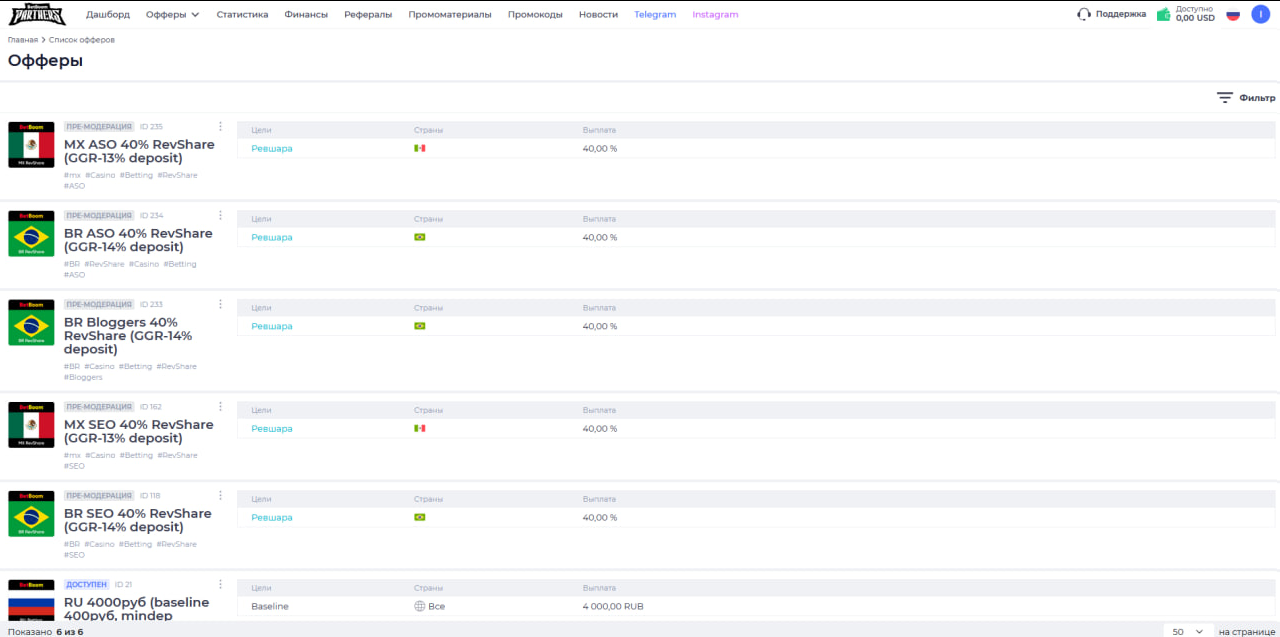Screen dimensions: 1280x637
Task: Open the support headset icon
Action: (1084, 15)
